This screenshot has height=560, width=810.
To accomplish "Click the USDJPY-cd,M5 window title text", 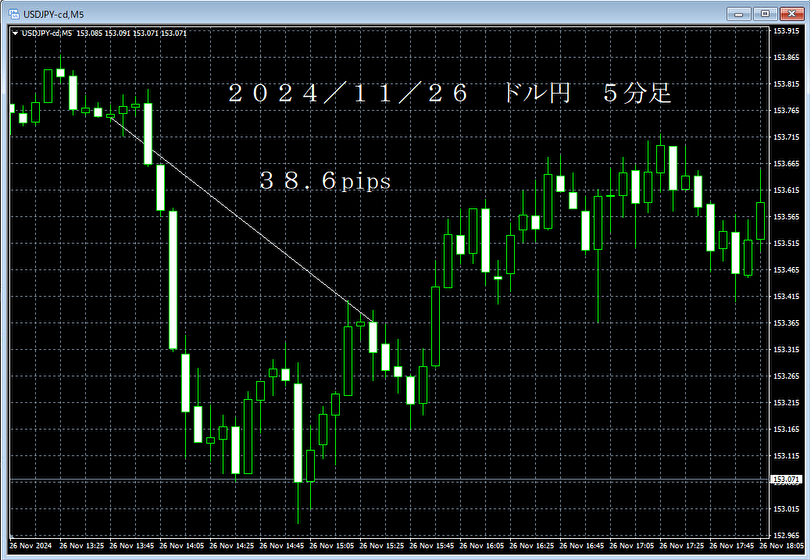I will [53, 14].
